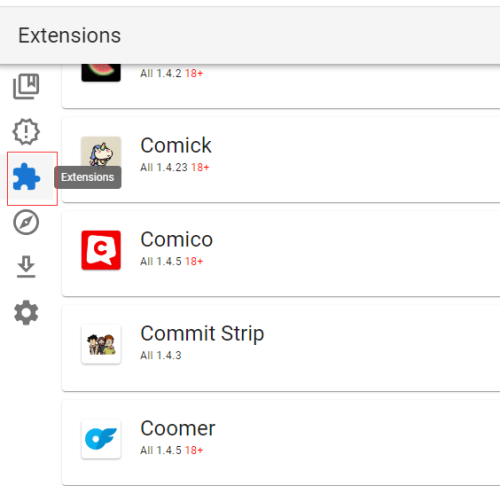Image resolution: width=500 pixels, height=486 pixels.
Task: Open the Downloads arrow icon
Action: pyautogui.click(x=26, y=267)
